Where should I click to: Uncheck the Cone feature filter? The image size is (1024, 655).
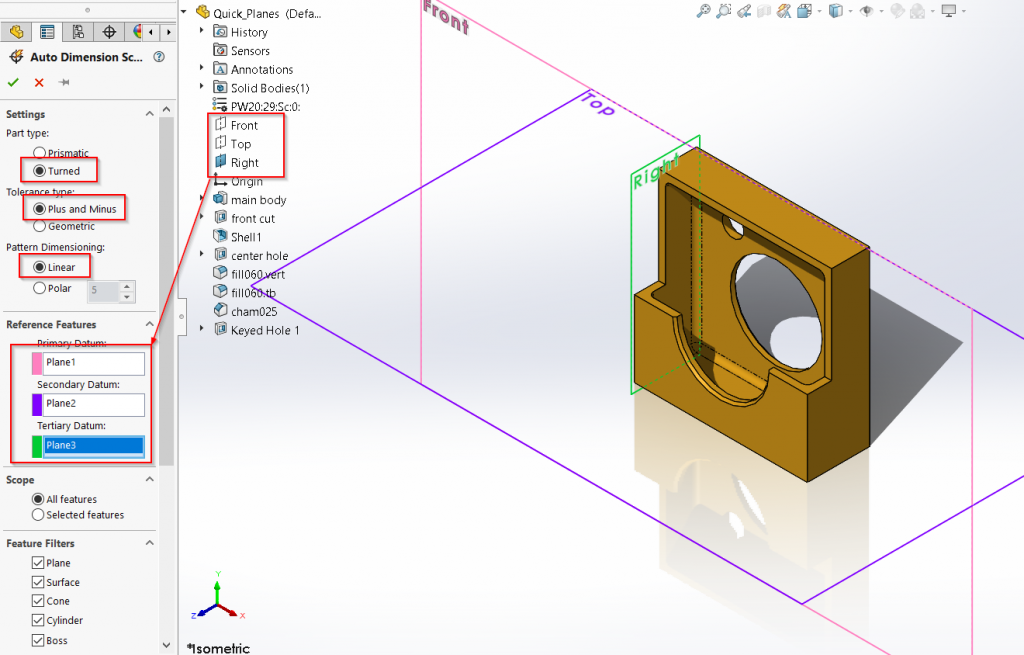tap(38, 601)
